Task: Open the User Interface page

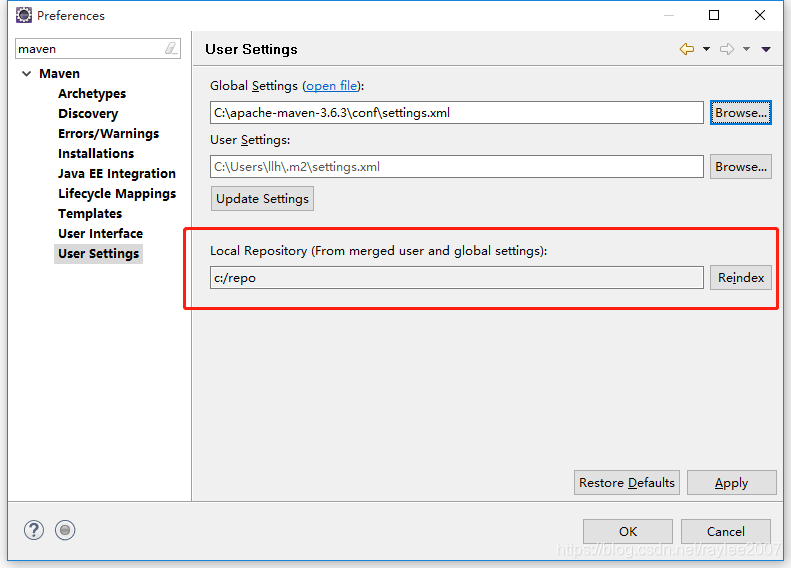Action: pyautogui.click(x=100, y=234)
